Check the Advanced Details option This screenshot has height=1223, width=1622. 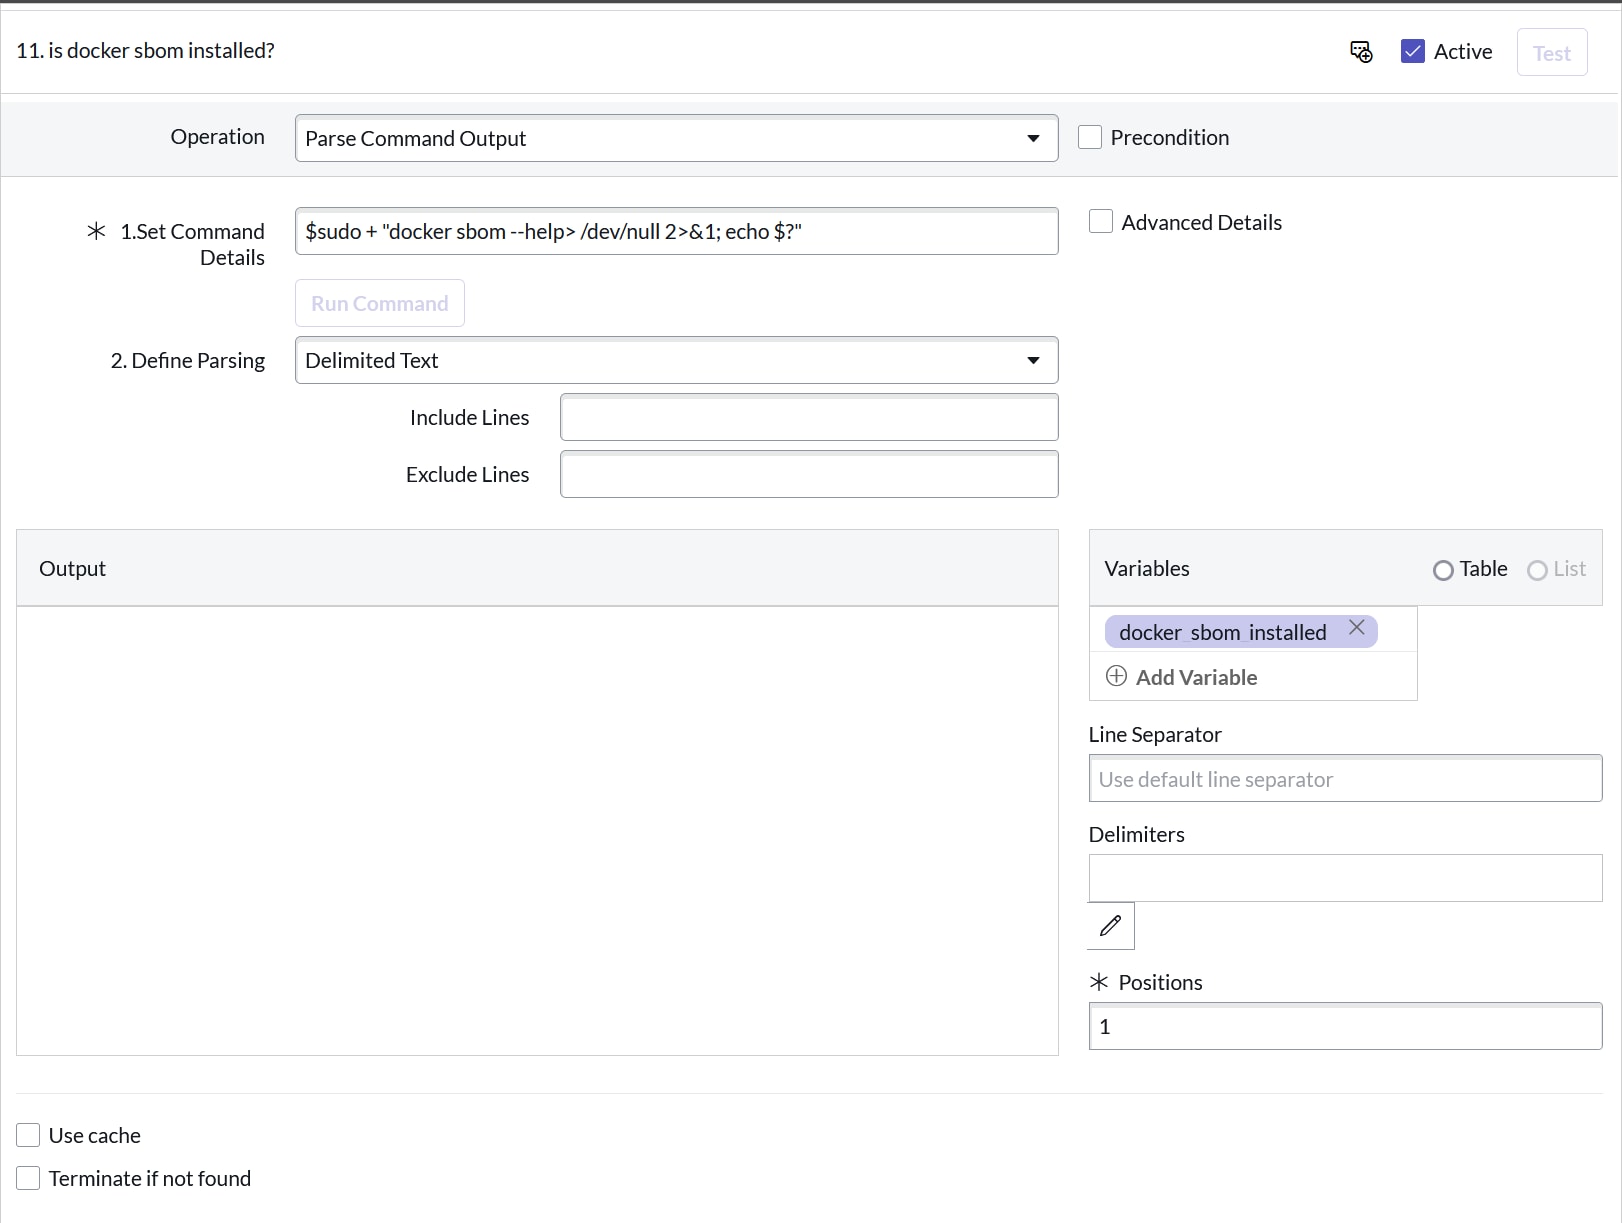click(1100, 221)
